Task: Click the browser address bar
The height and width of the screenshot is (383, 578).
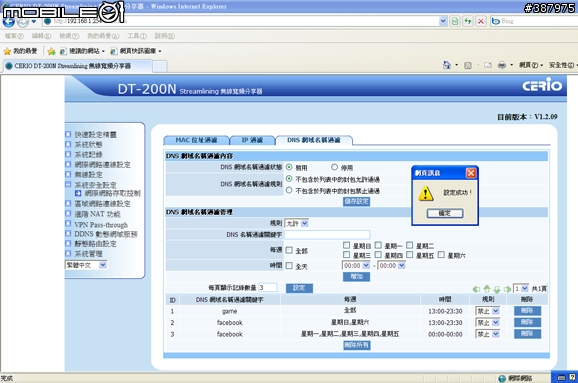Action: pyautogui.click(x=241, y=21)
